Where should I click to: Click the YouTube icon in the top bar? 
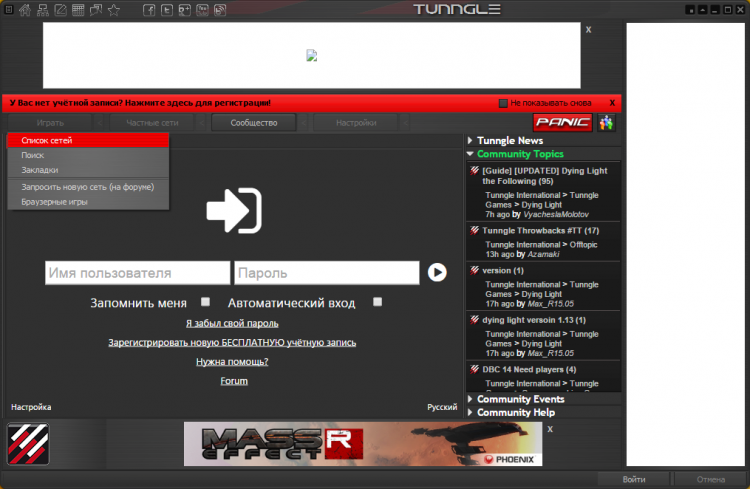(202, 10)
